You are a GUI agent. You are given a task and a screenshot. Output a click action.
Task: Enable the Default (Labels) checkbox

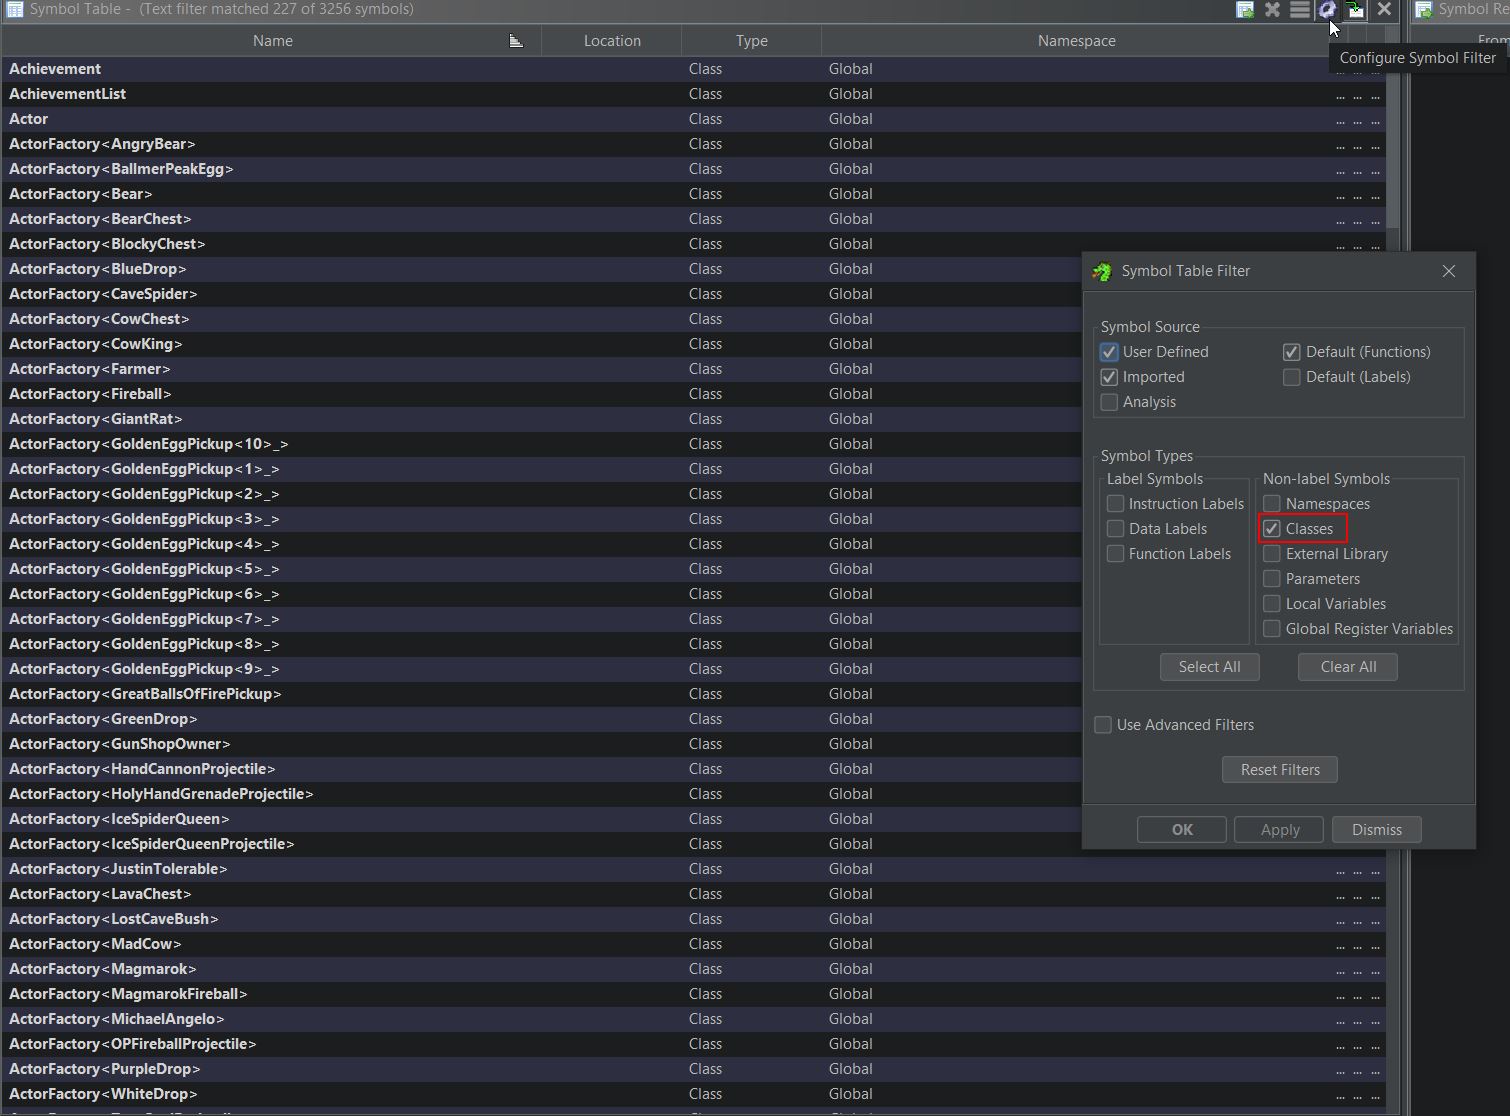[1292, 377]
